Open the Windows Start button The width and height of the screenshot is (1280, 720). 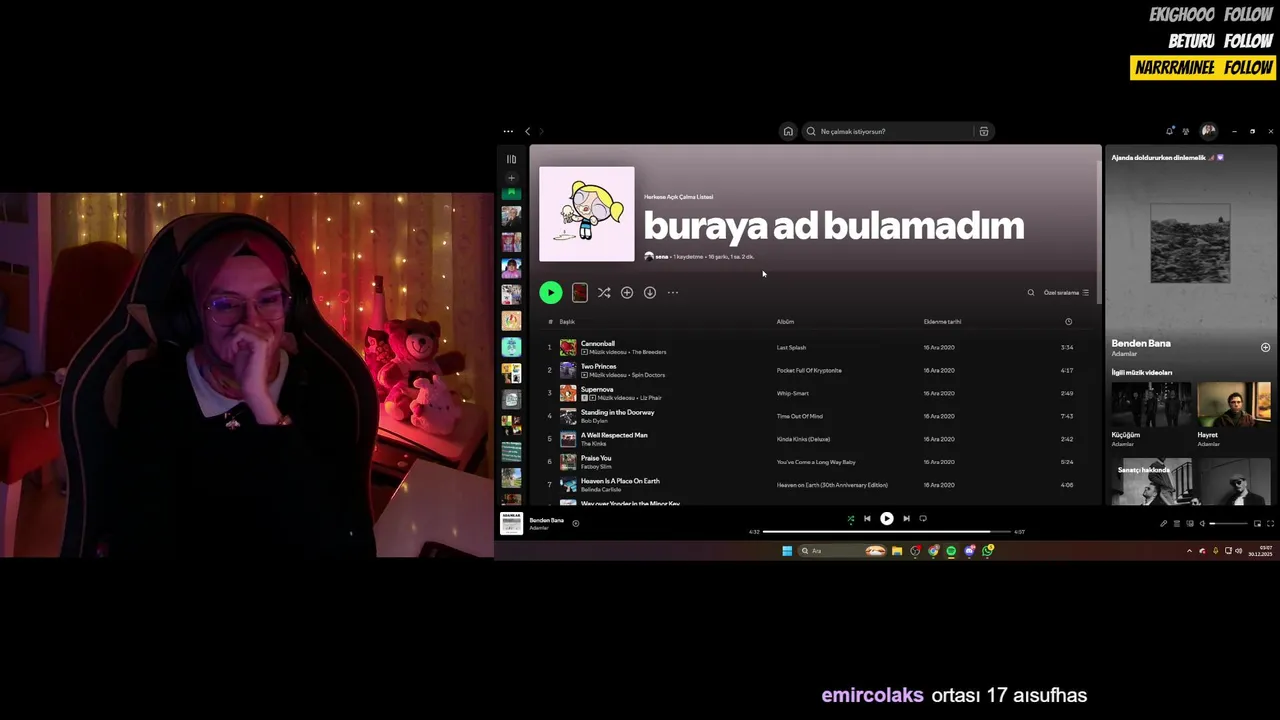point(787,551)
